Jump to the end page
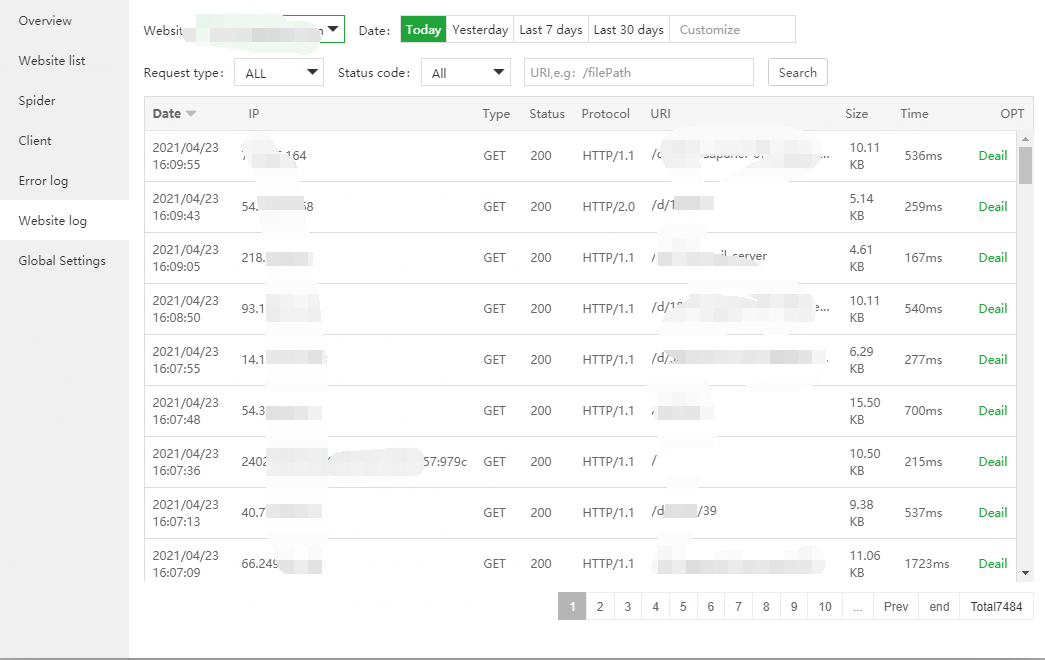The image size is (1045, 660). (939, 607)
